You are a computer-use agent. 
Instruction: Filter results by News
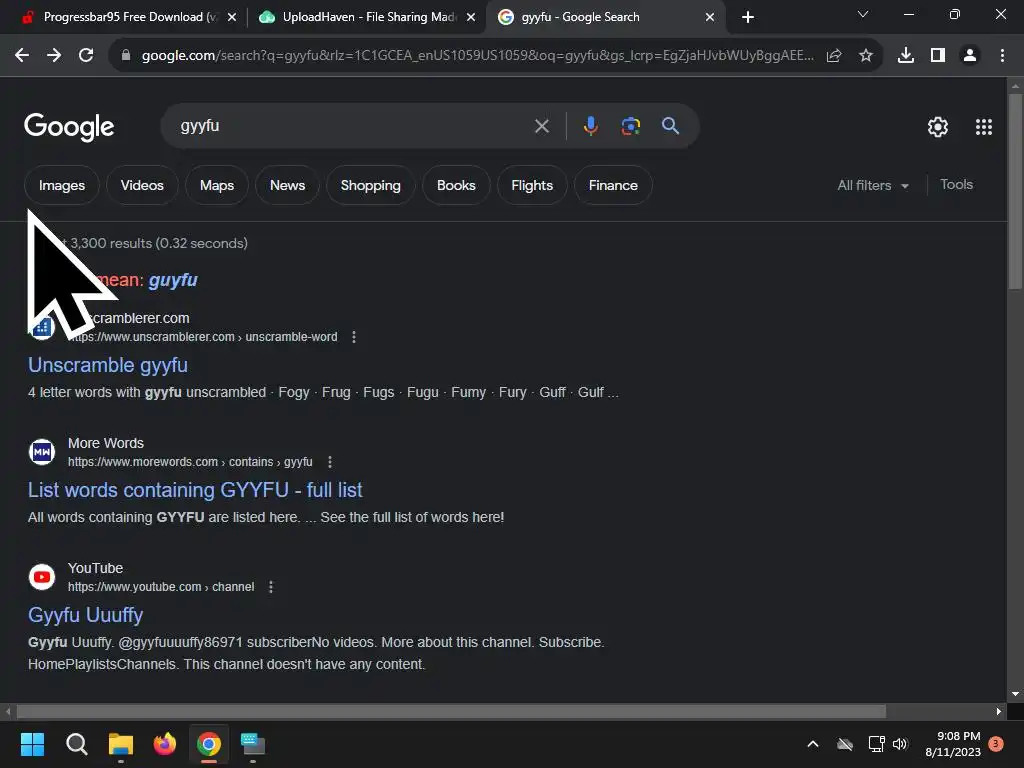[287, 185]
